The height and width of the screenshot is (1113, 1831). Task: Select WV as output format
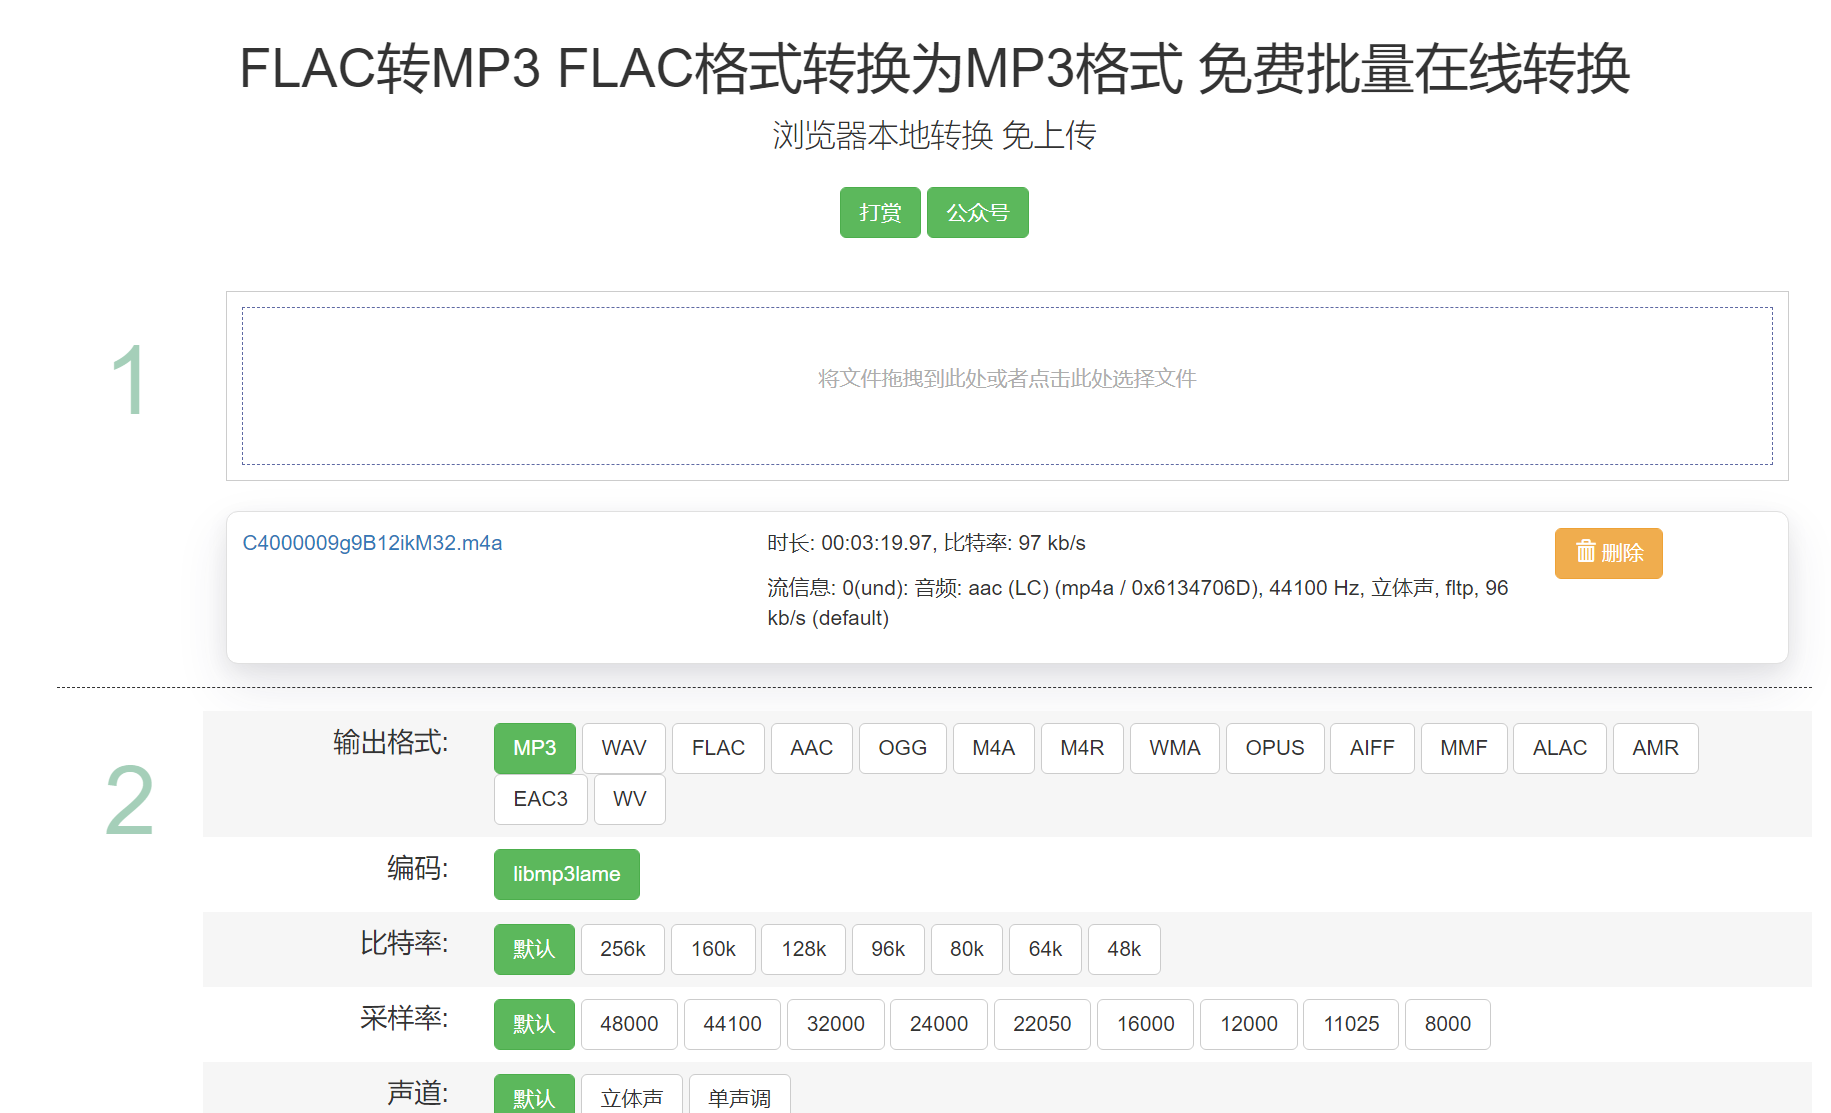[629, 798]
